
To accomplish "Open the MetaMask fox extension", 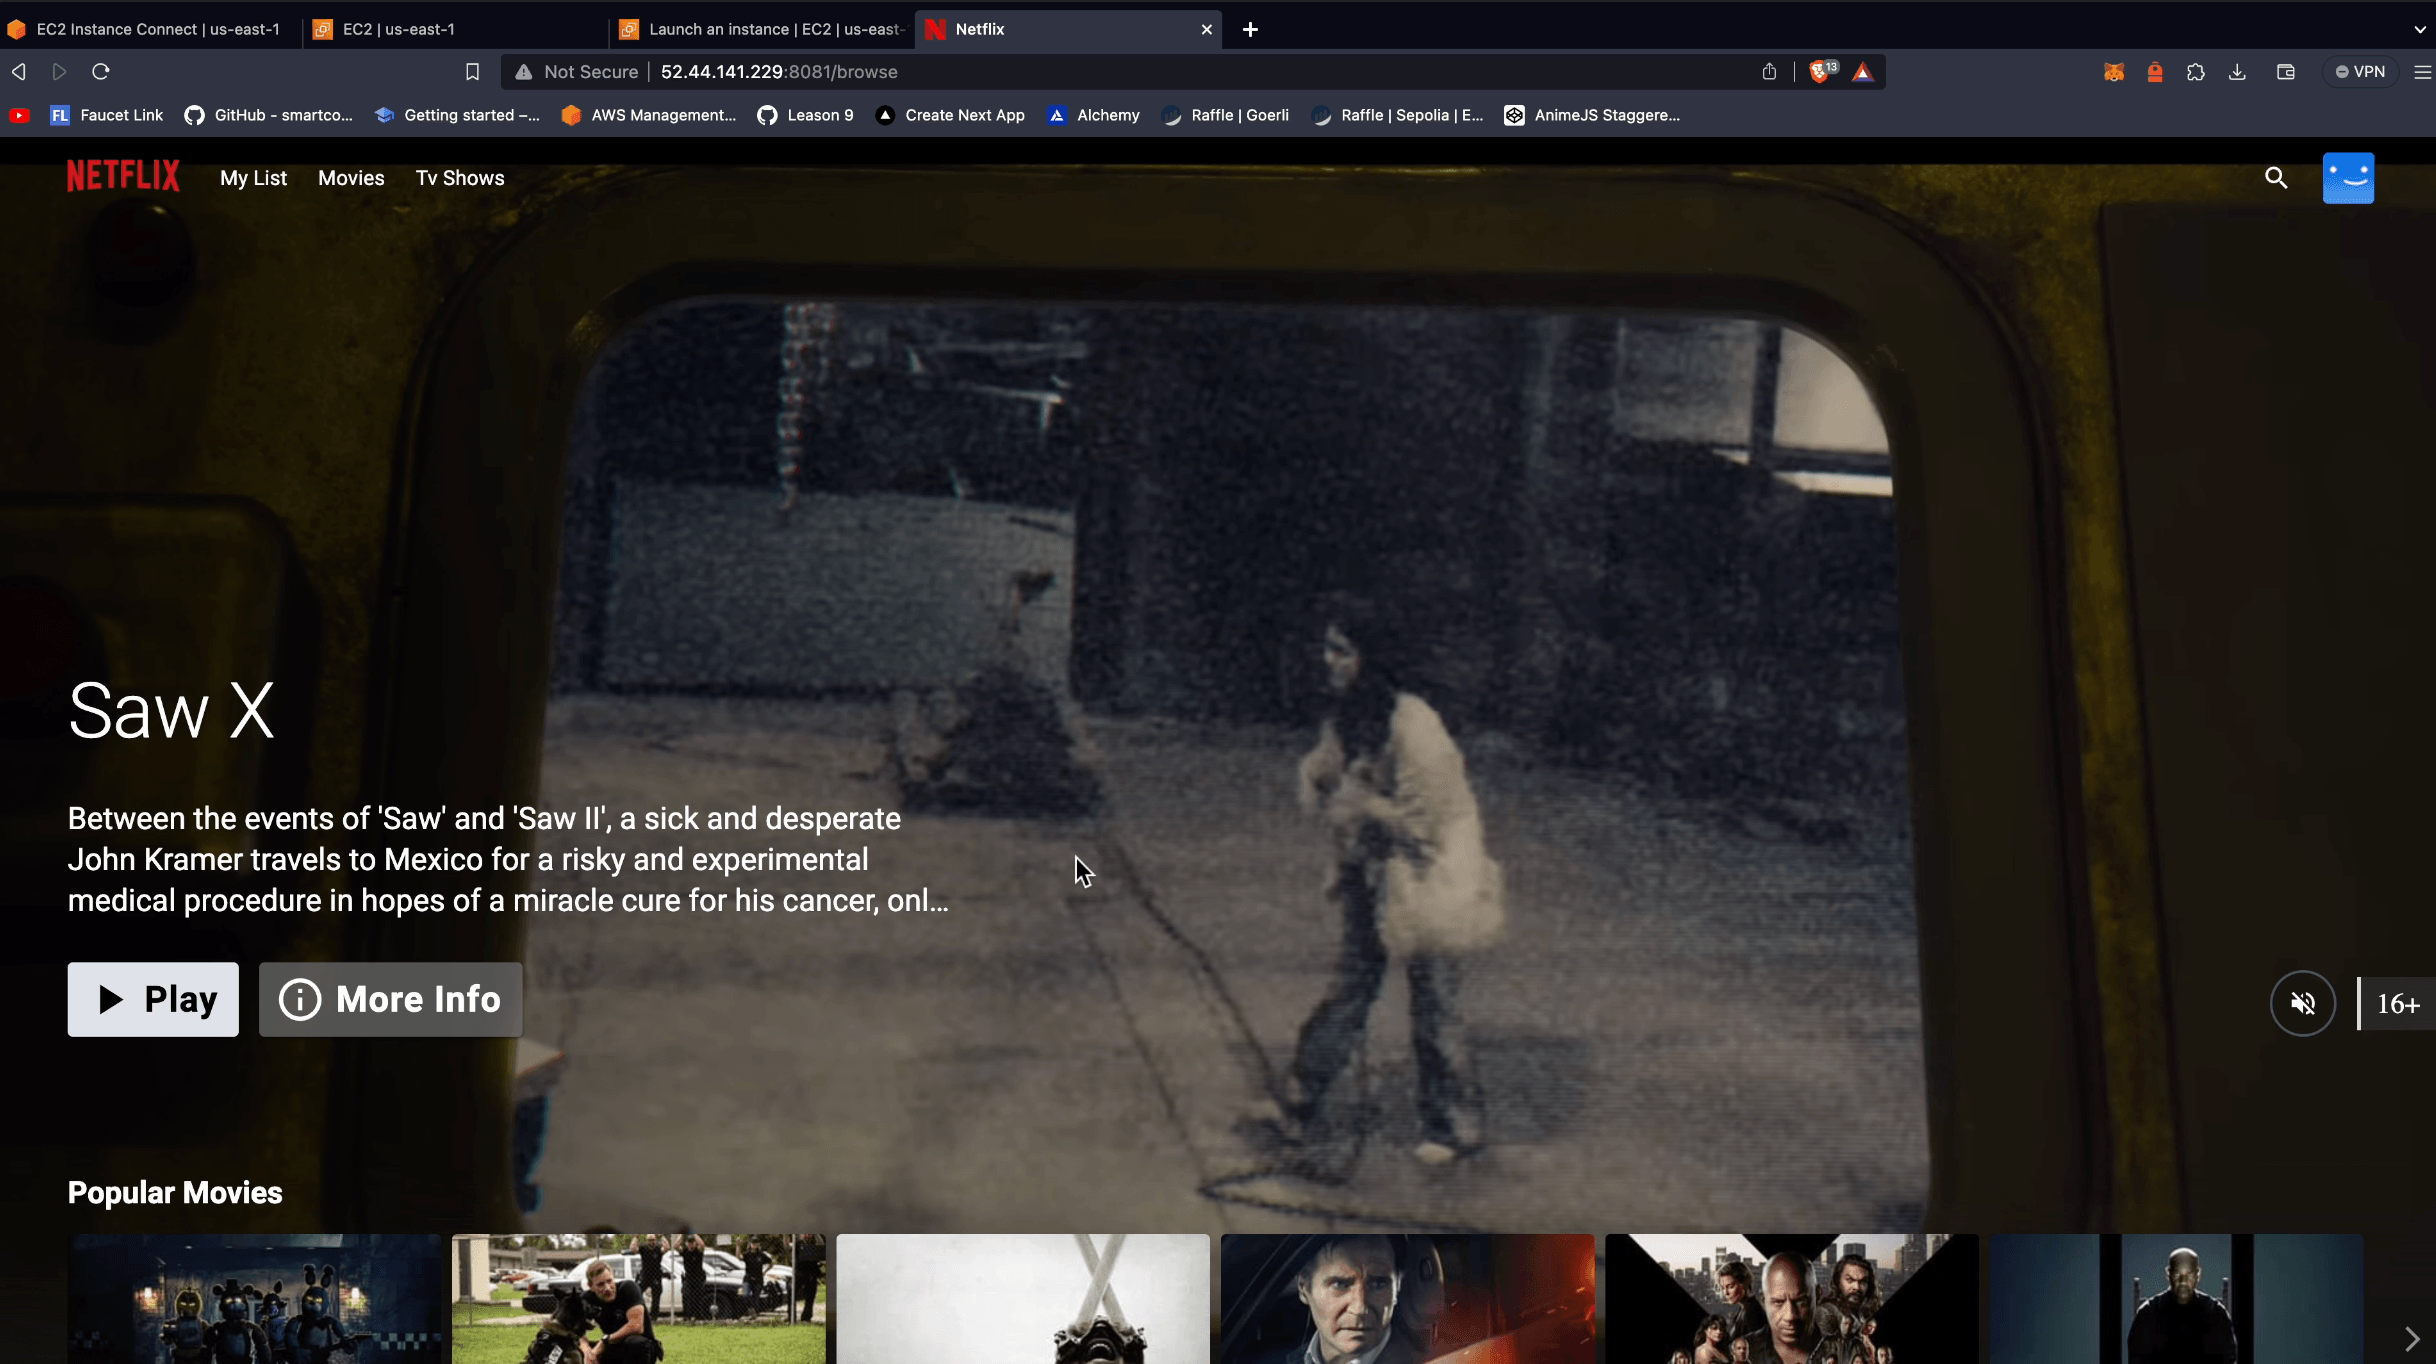I will [2113, 72].
